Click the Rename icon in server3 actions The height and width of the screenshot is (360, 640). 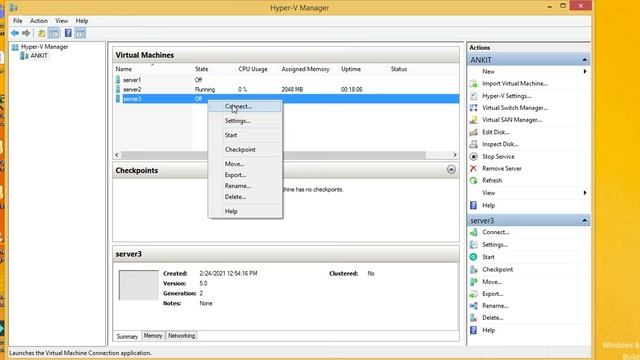click(473, 306)
